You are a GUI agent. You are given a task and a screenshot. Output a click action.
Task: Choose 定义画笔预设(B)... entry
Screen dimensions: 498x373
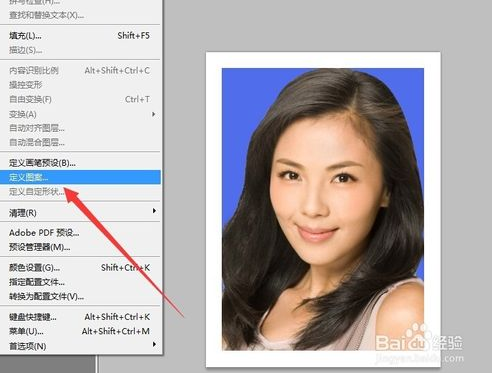(x=80, y=163)
